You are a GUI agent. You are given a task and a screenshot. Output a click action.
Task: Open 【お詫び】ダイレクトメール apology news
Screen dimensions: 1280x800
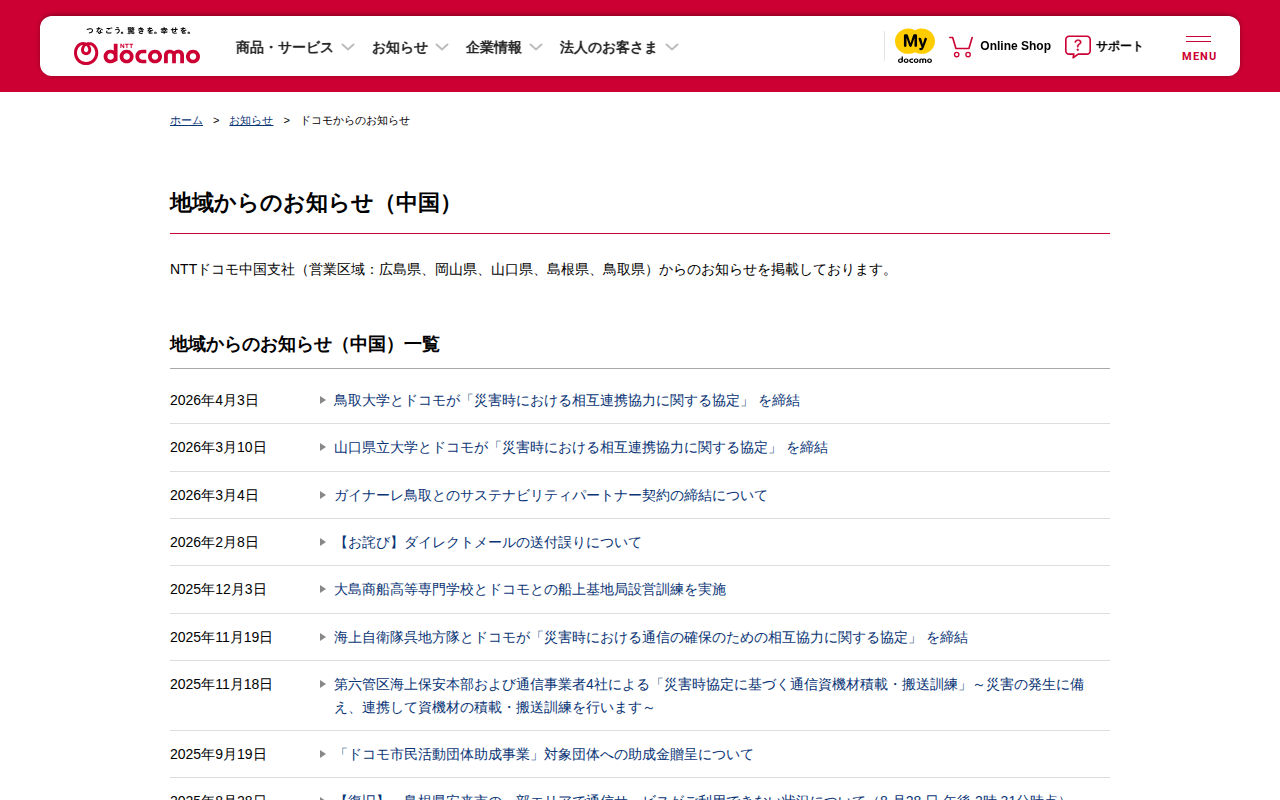coord(488,542)
